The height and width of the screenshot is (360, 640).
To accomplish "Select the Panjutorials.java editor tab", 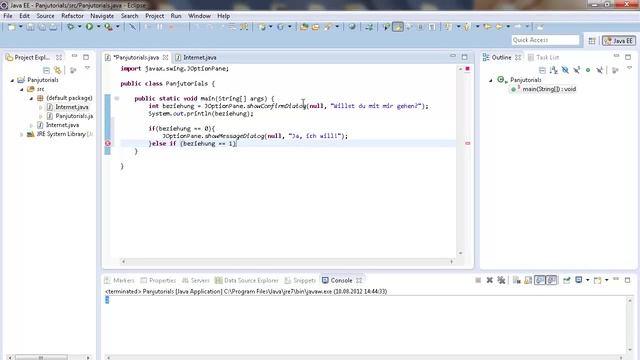I will click(x=136, y=58).
